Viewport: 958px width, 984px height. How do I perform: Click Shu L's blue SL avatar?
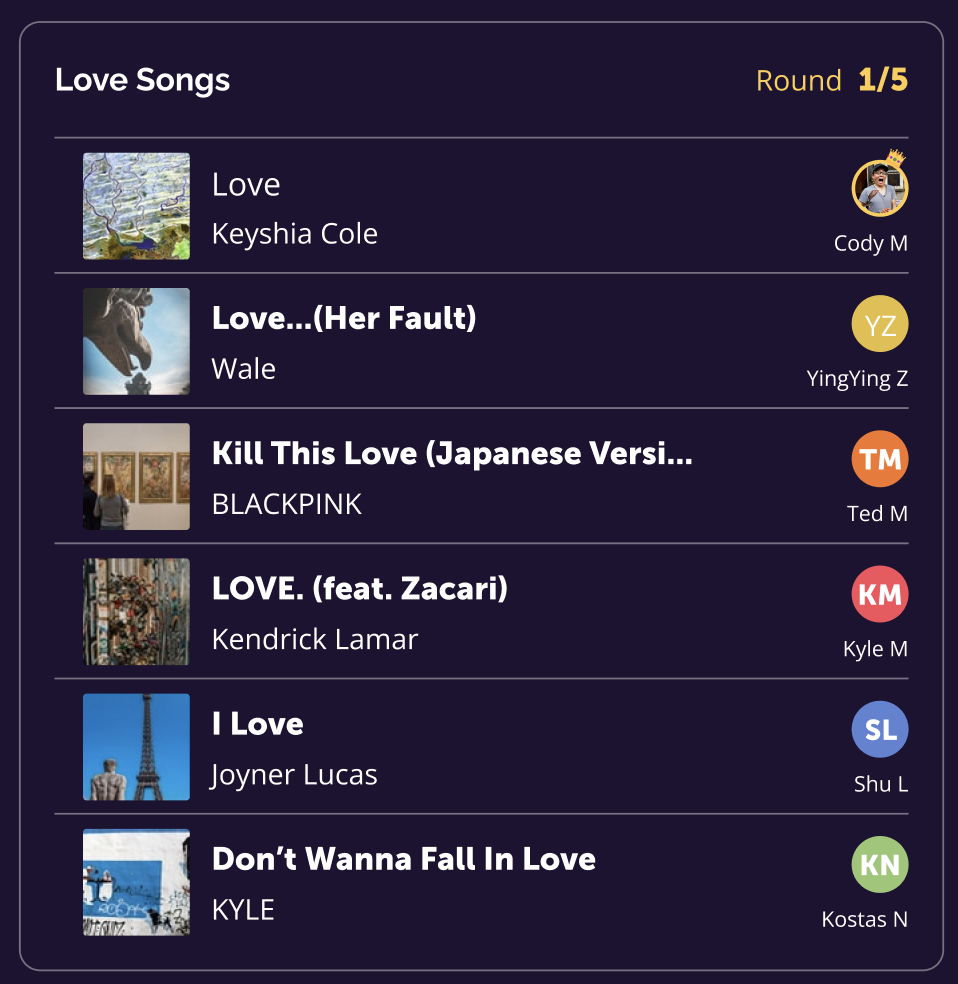coord(878,729)
